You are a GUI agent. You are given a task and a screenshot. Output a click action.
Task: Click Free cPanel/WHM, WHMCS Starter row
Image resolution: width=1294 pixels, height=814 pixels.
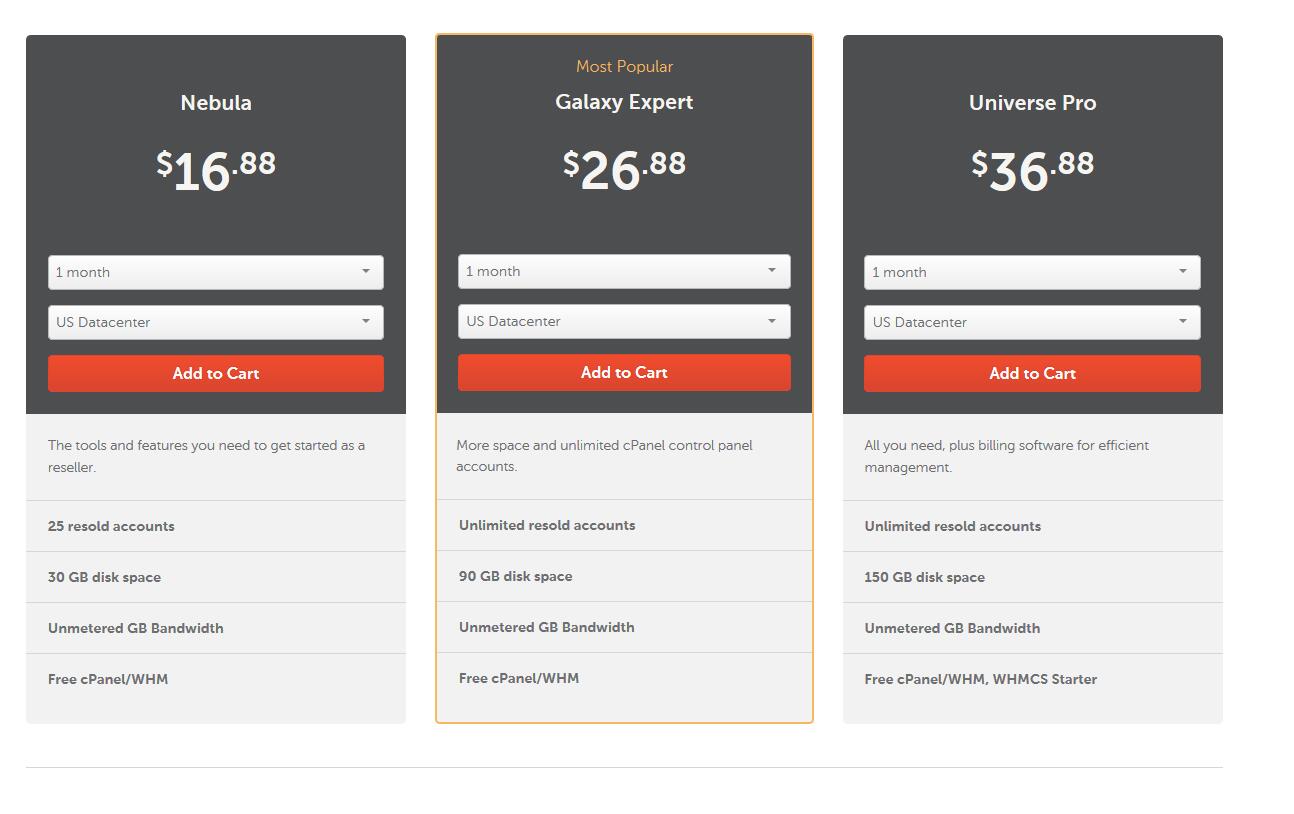coord(1032,679)
